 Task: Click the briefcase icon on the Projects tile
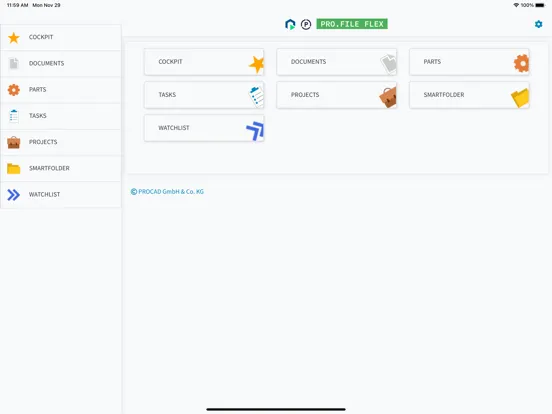[388, 98]
